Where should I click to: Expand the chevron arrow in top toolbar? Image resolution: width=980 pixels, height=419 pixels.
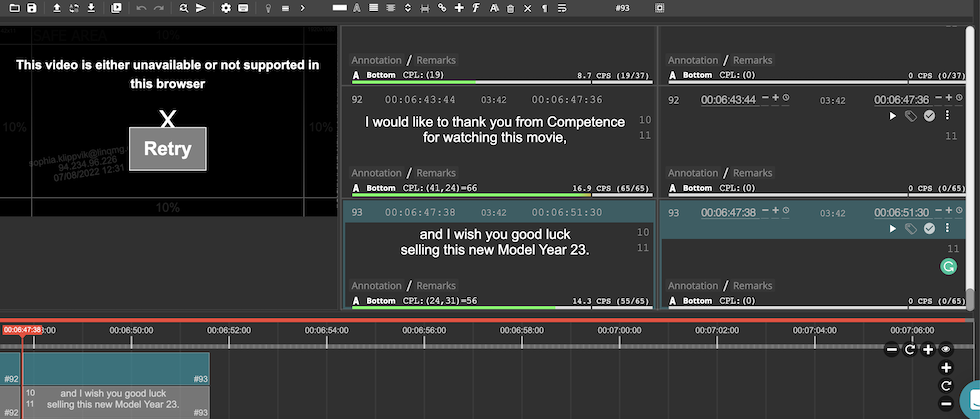coord(303,8)
